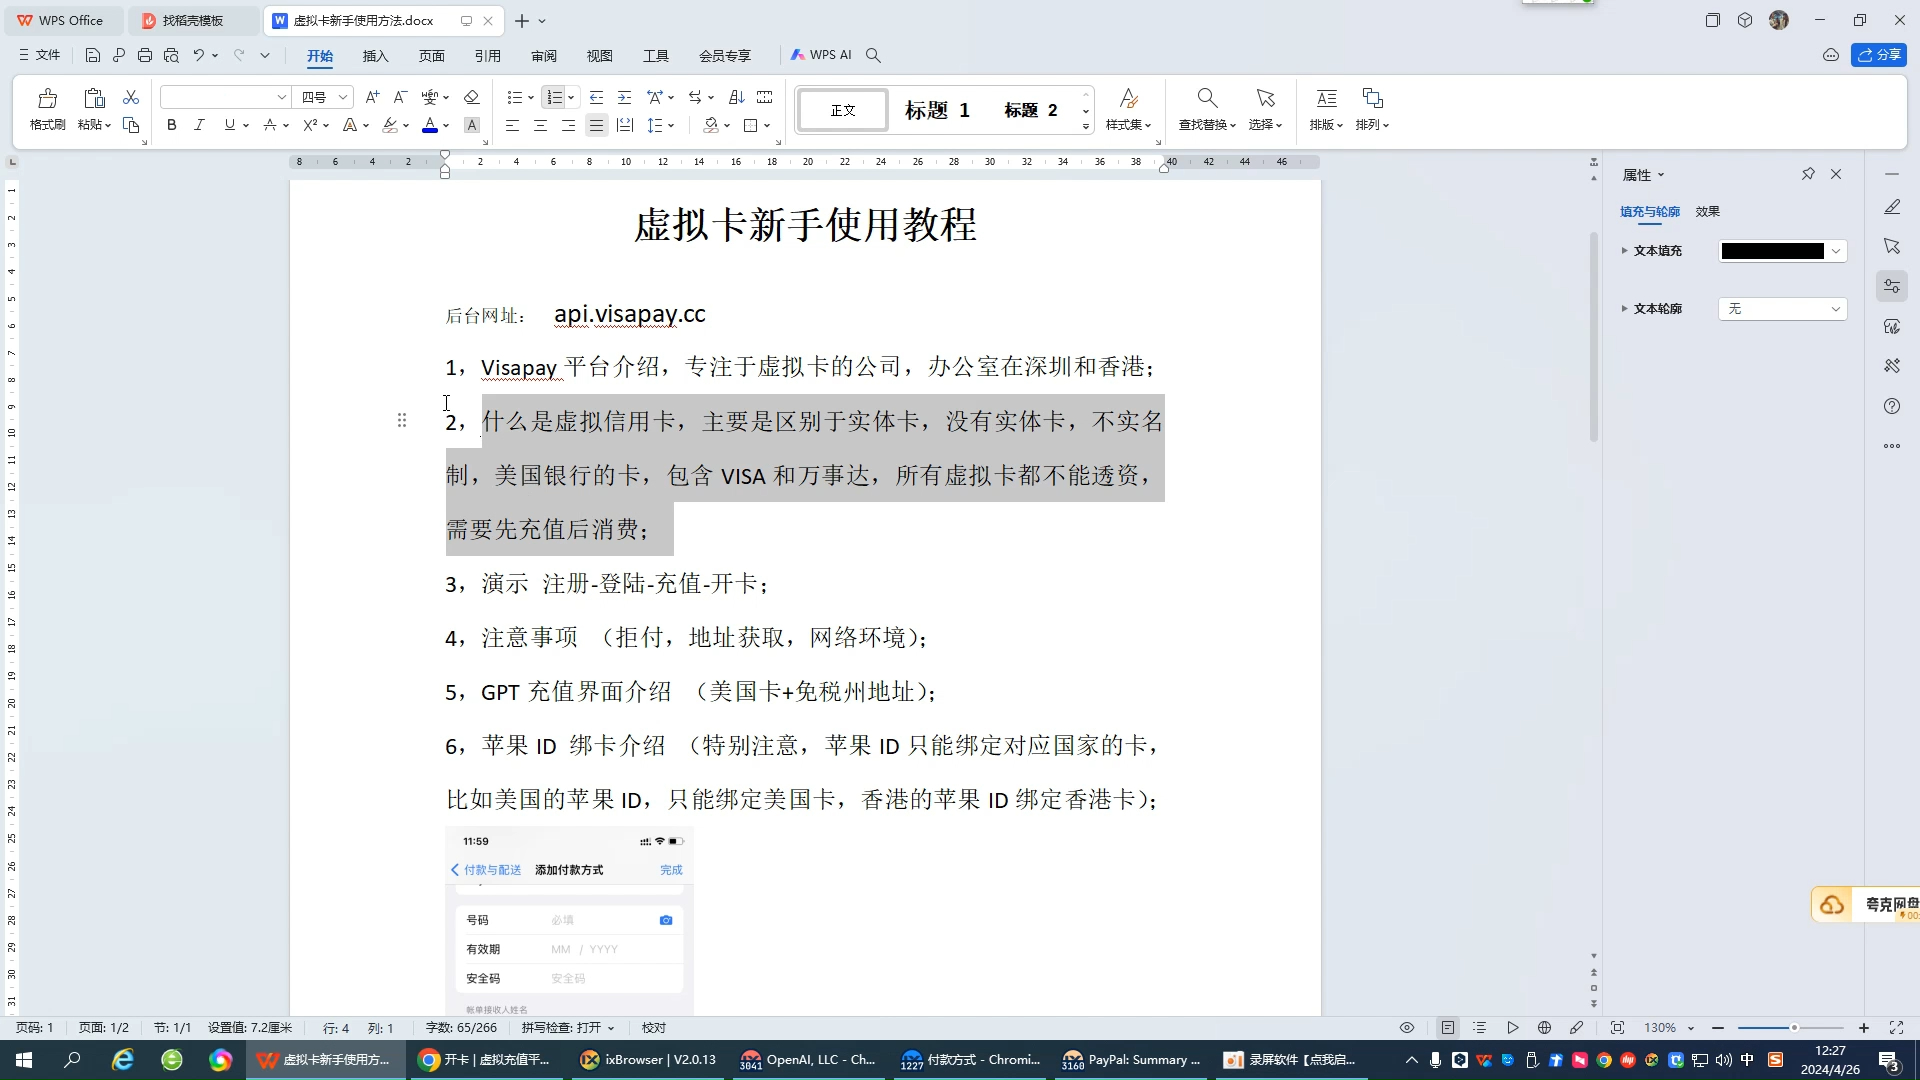Open the 文本轮廓 dropdown set to 无
This screenshot has width=1920, height=1080.
(1782, 309)
